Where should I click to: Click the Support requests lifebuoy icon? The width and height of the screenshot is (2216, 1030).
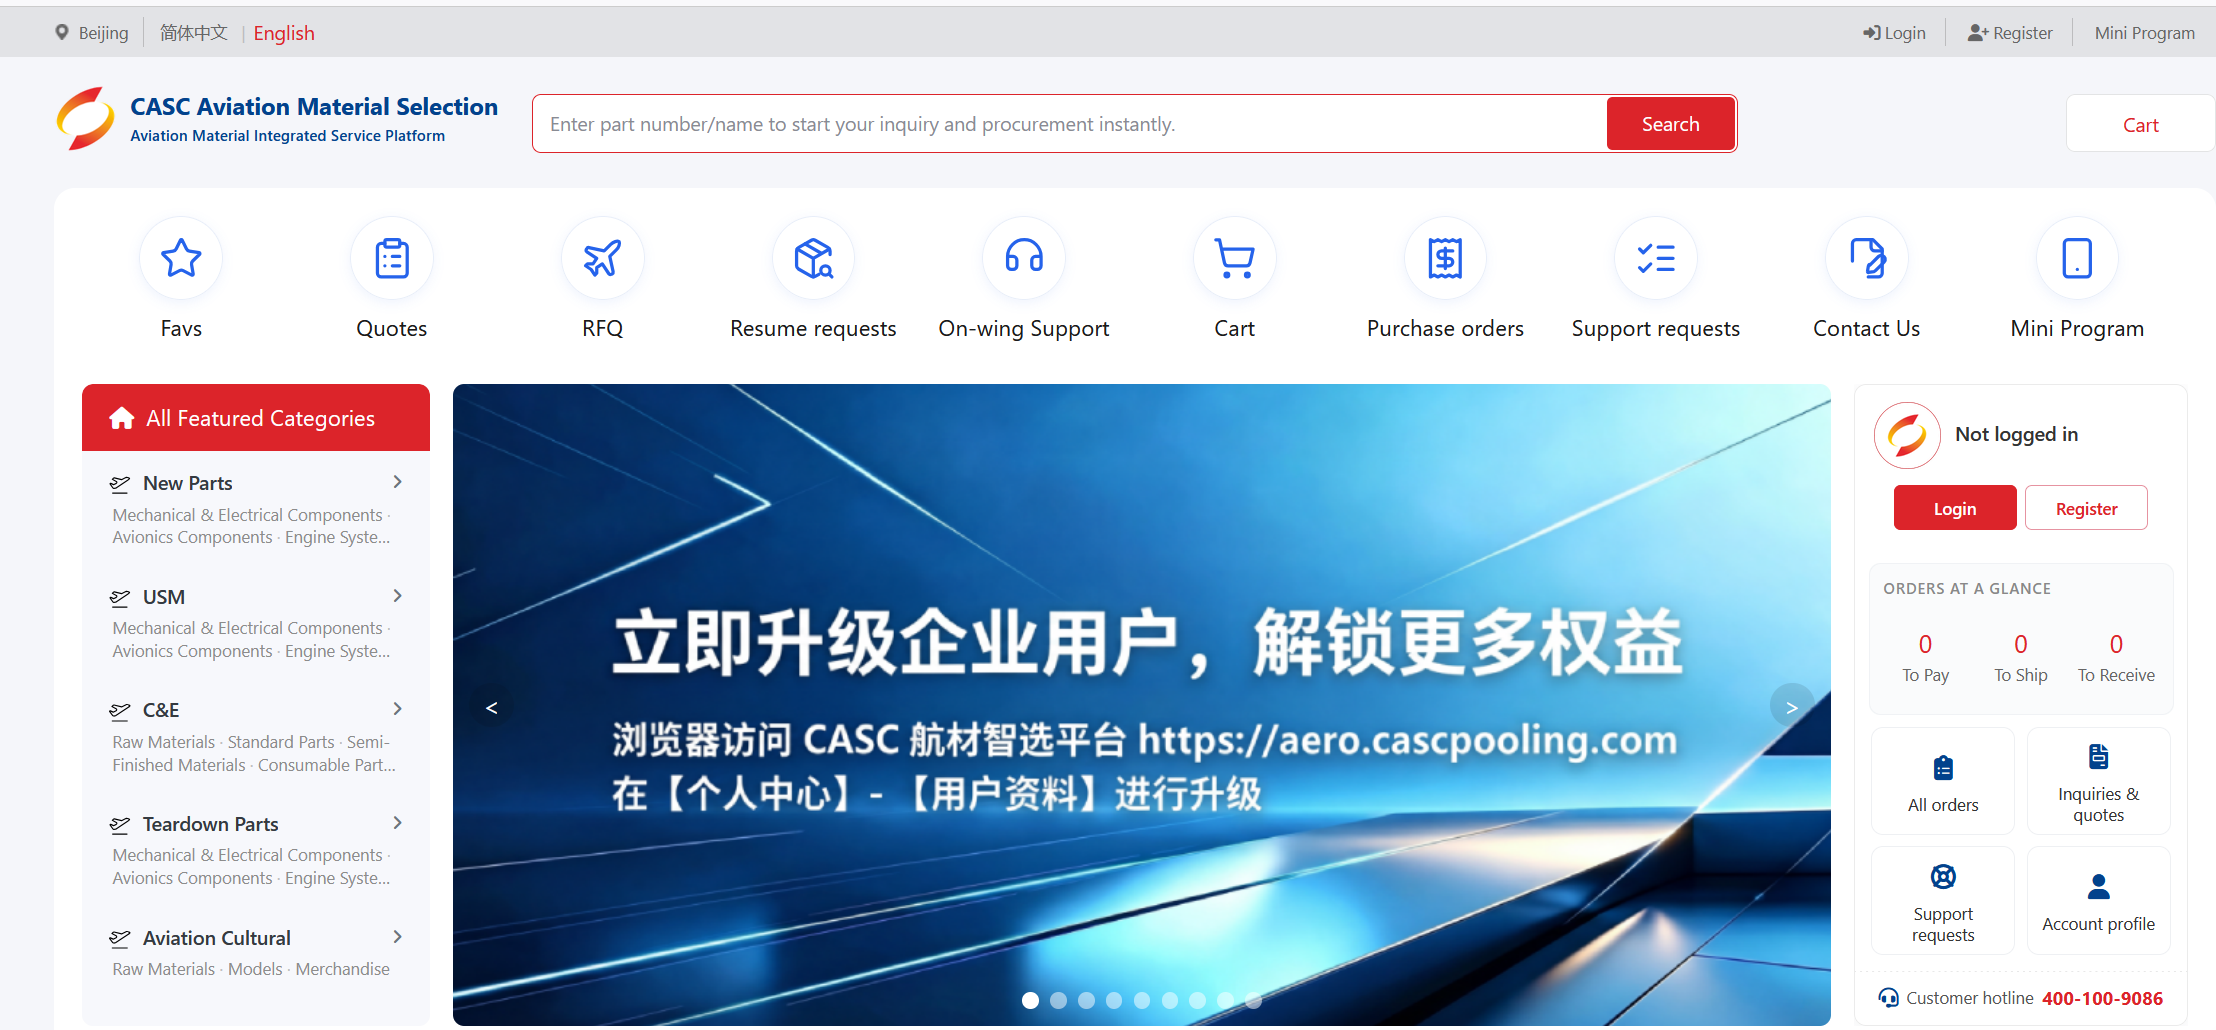[1943, 877]
